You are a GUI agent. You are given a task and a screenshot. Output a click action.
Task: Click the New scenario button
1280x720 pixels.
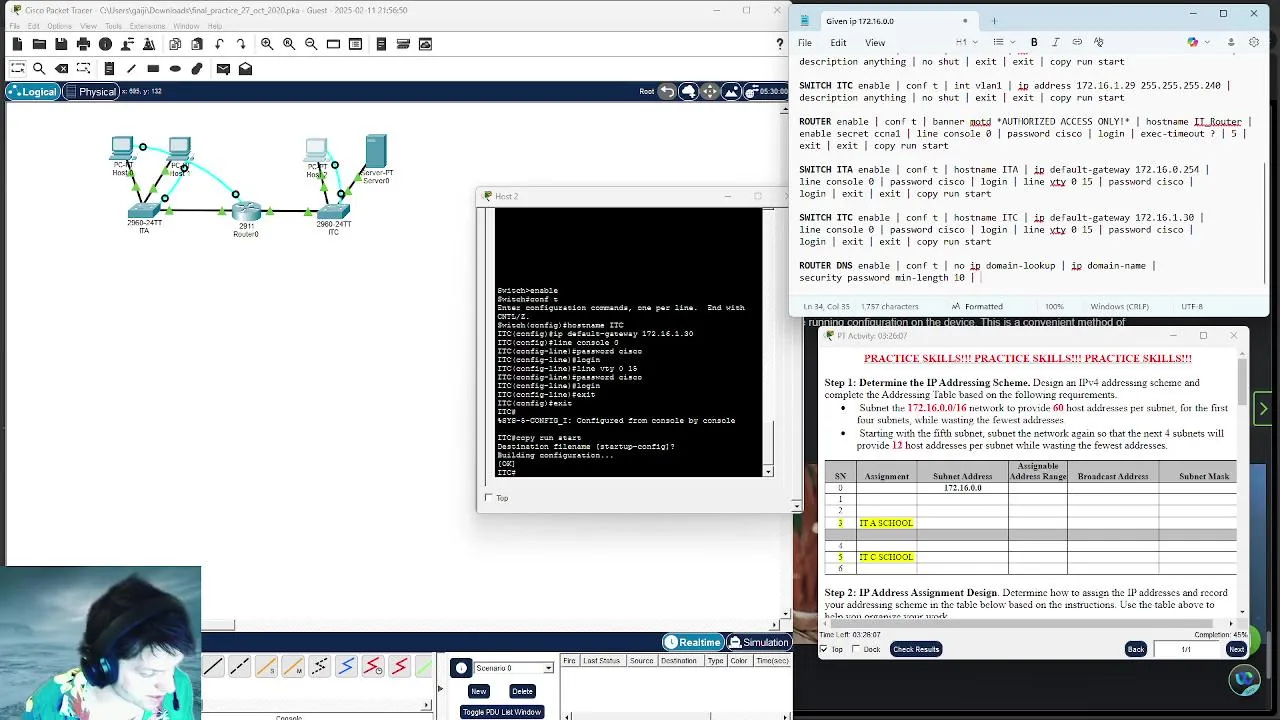pyautogui.click(x=479, y=691)
